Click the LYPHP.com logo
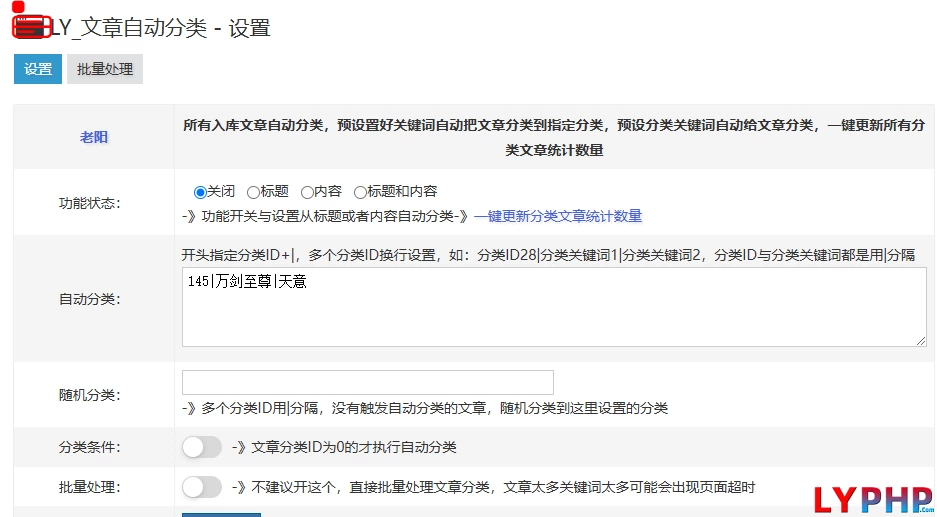 click(872, 498)
